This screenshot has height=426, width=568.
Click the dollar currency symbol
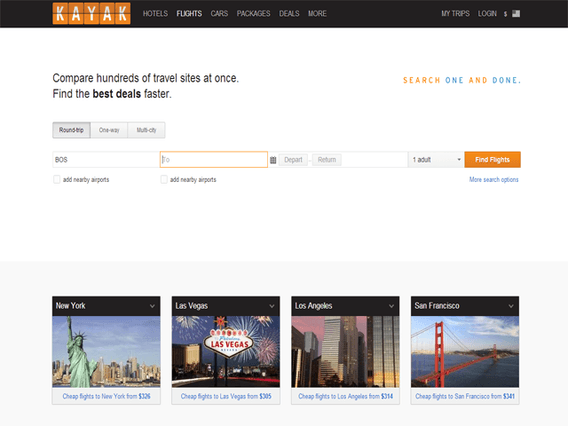pyautogui.click(x=505, y=14)
